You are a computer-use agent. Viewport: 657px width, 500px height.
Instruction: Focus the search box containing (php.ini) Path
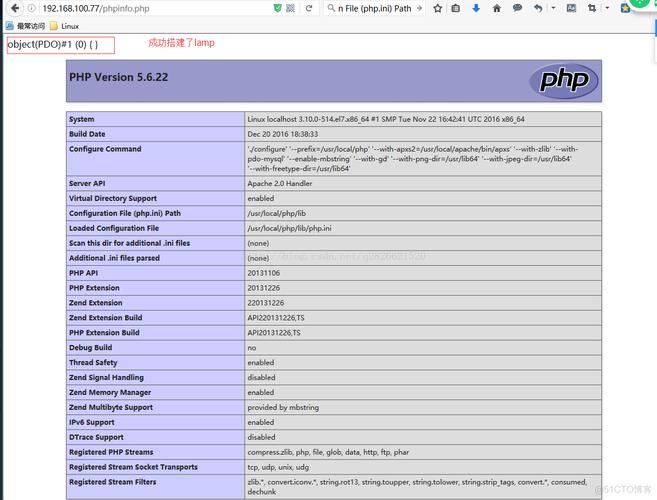tap(374, 8)
